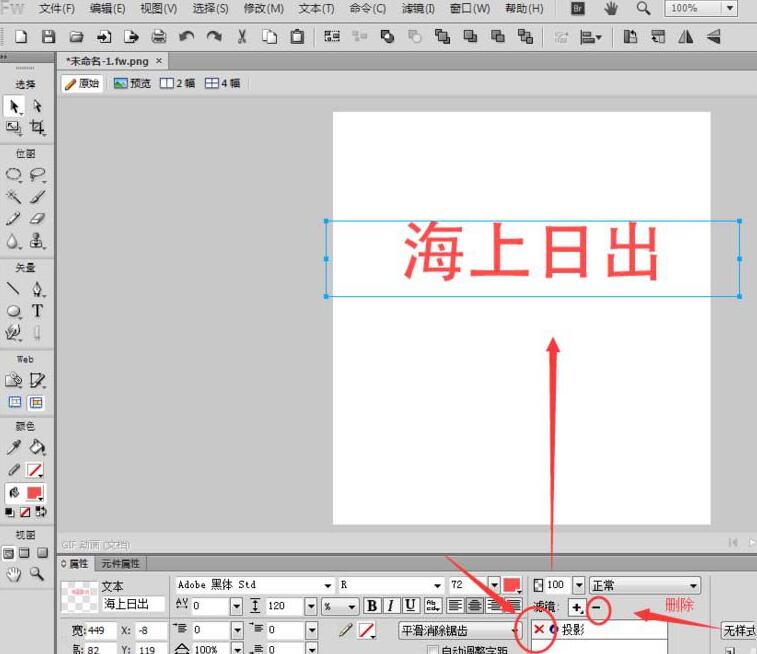Screen dimensions: 757x654
Task: Select the Rubber Stamp tool
Action: [x=37, y=240]
